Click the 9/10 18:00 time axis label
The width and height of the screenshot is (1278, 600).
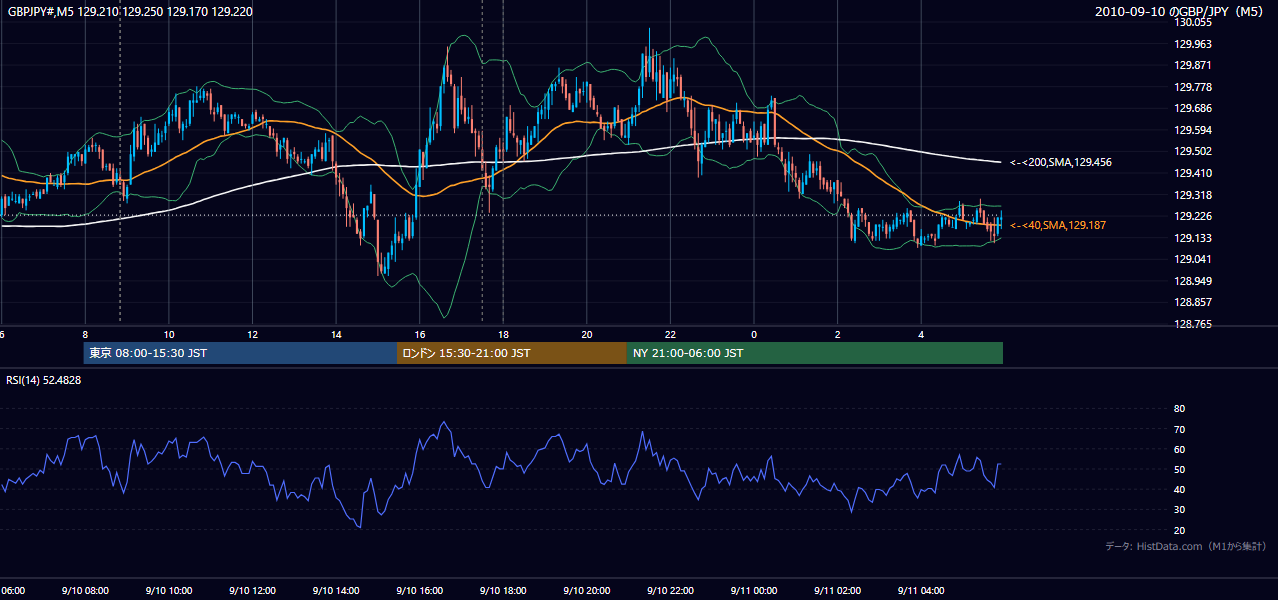503,591
